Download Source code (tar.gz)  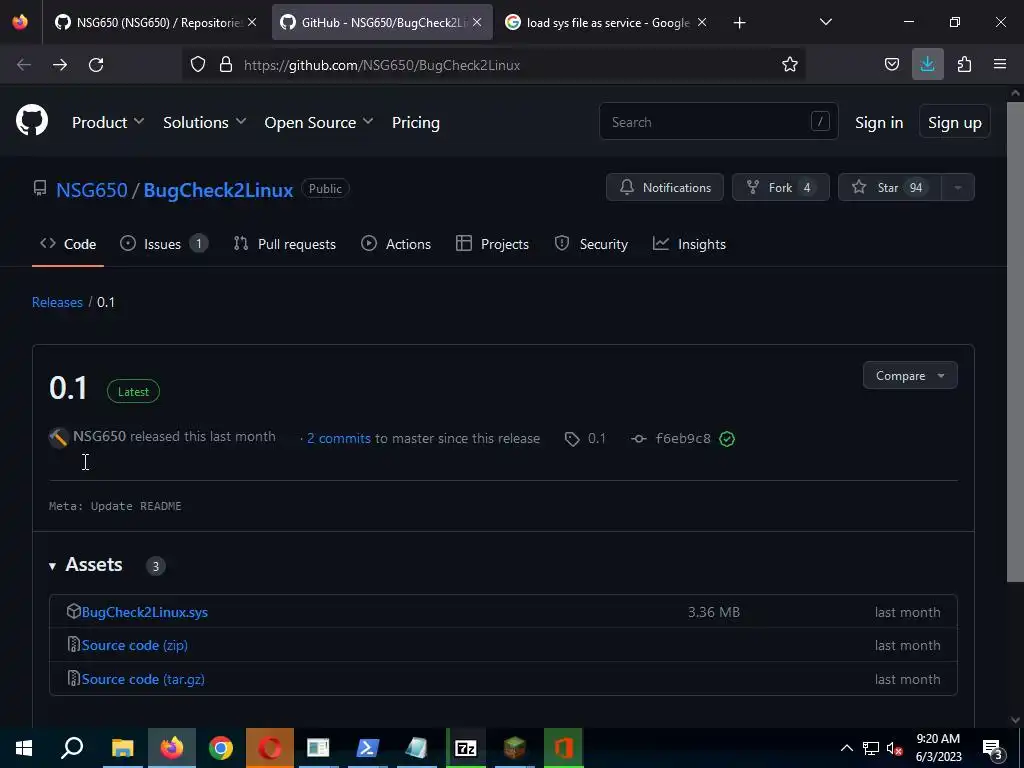143,679
